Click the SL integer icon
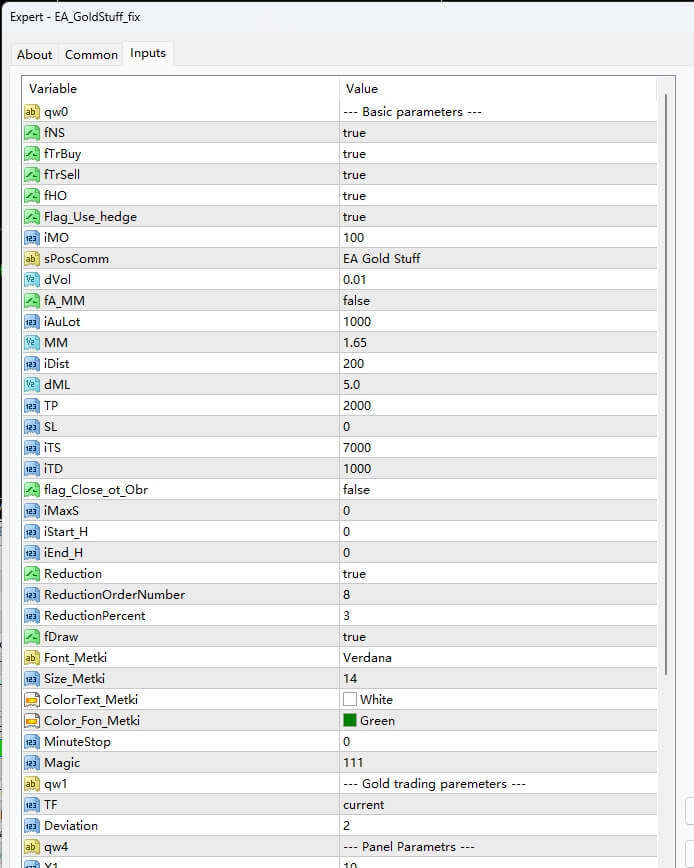694x868 pixels. pyautogui.click(x=32, y=427)
